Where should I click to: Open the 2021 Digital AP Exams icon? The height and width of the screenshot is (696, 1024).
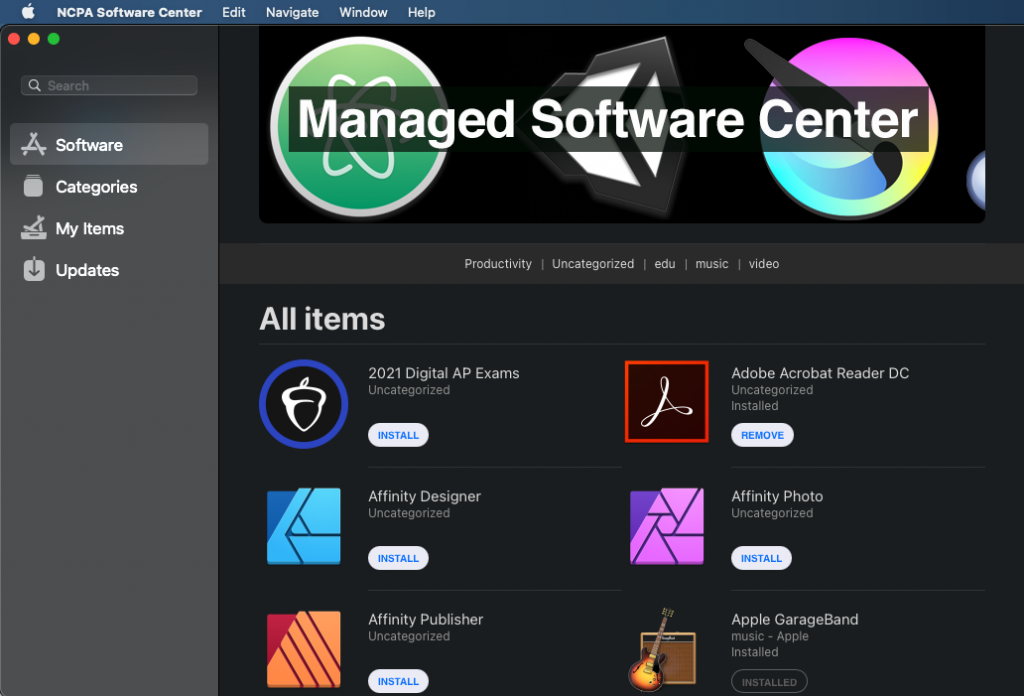[303, 404]
